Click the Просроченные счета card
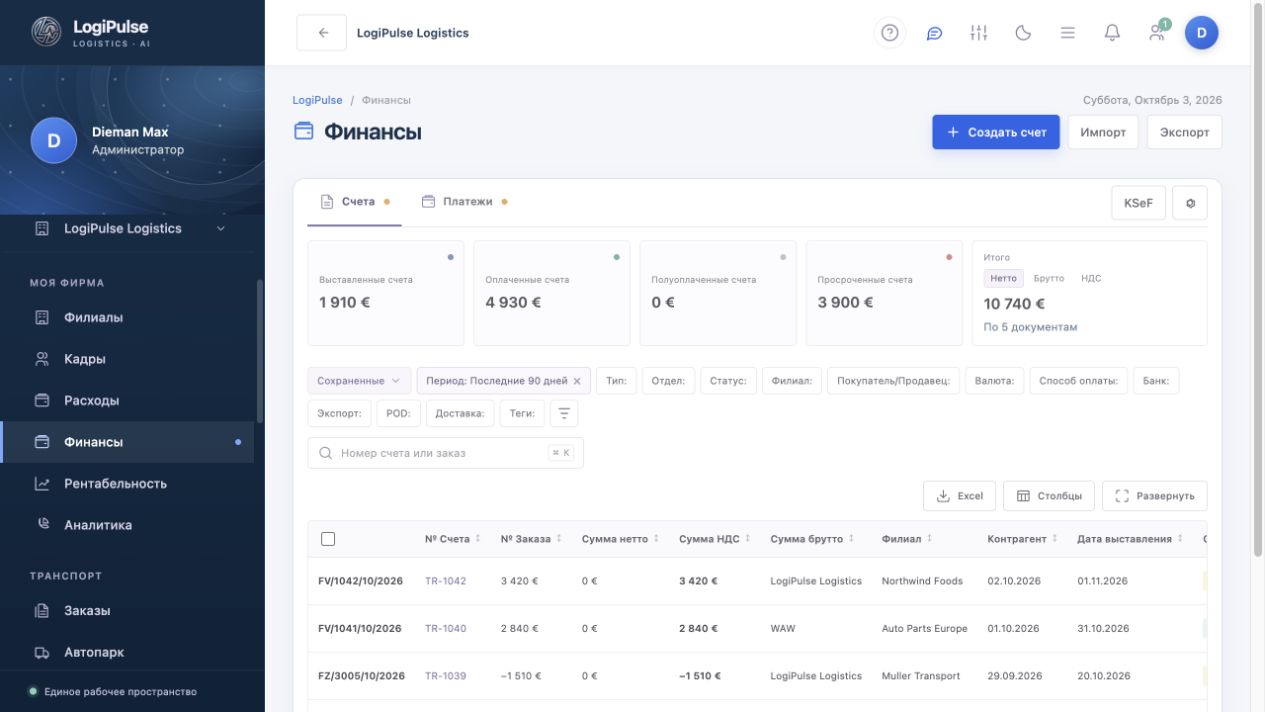The width and height of the screenshot is (1265, 712). (x=884, y=293)
